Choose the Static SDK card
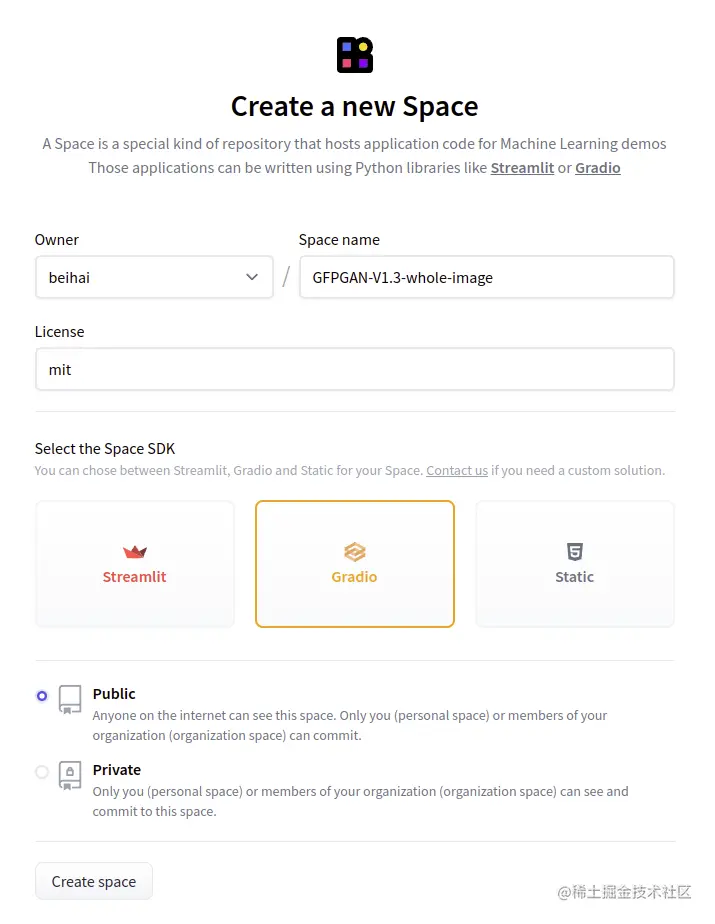This screenshot has width=715, height=924. (x=575, y=564)
